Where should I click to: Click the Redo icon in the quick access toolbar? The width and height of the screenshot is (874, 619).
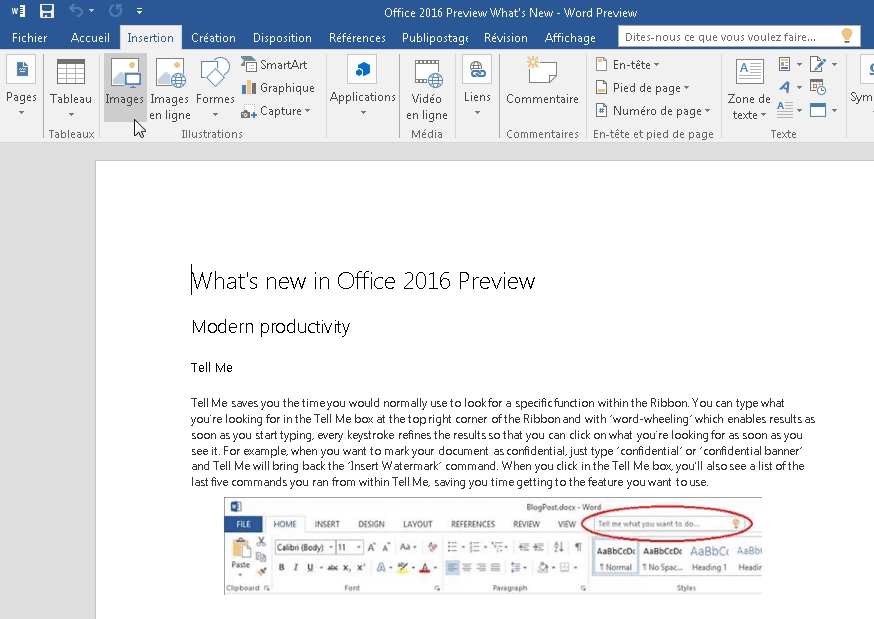[x=115, y=11]
